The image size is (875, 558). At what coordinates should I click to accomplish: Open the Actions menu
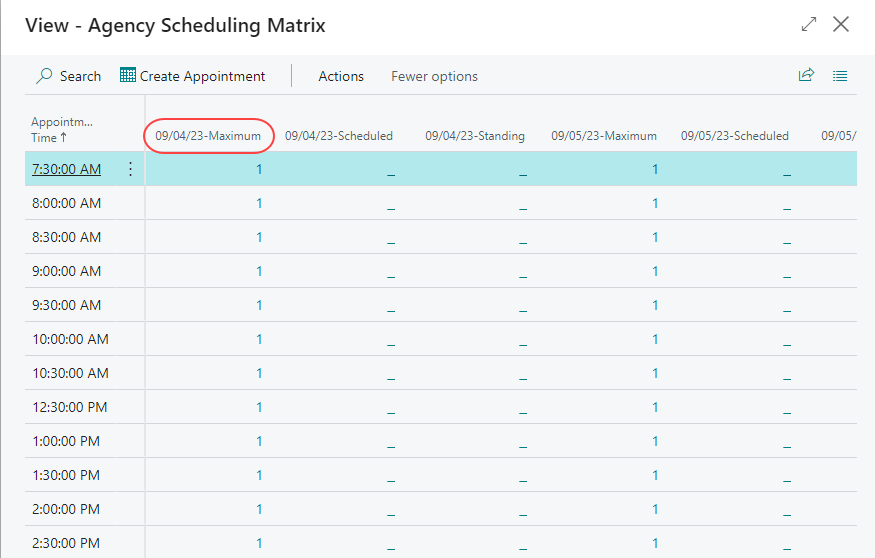341,76
